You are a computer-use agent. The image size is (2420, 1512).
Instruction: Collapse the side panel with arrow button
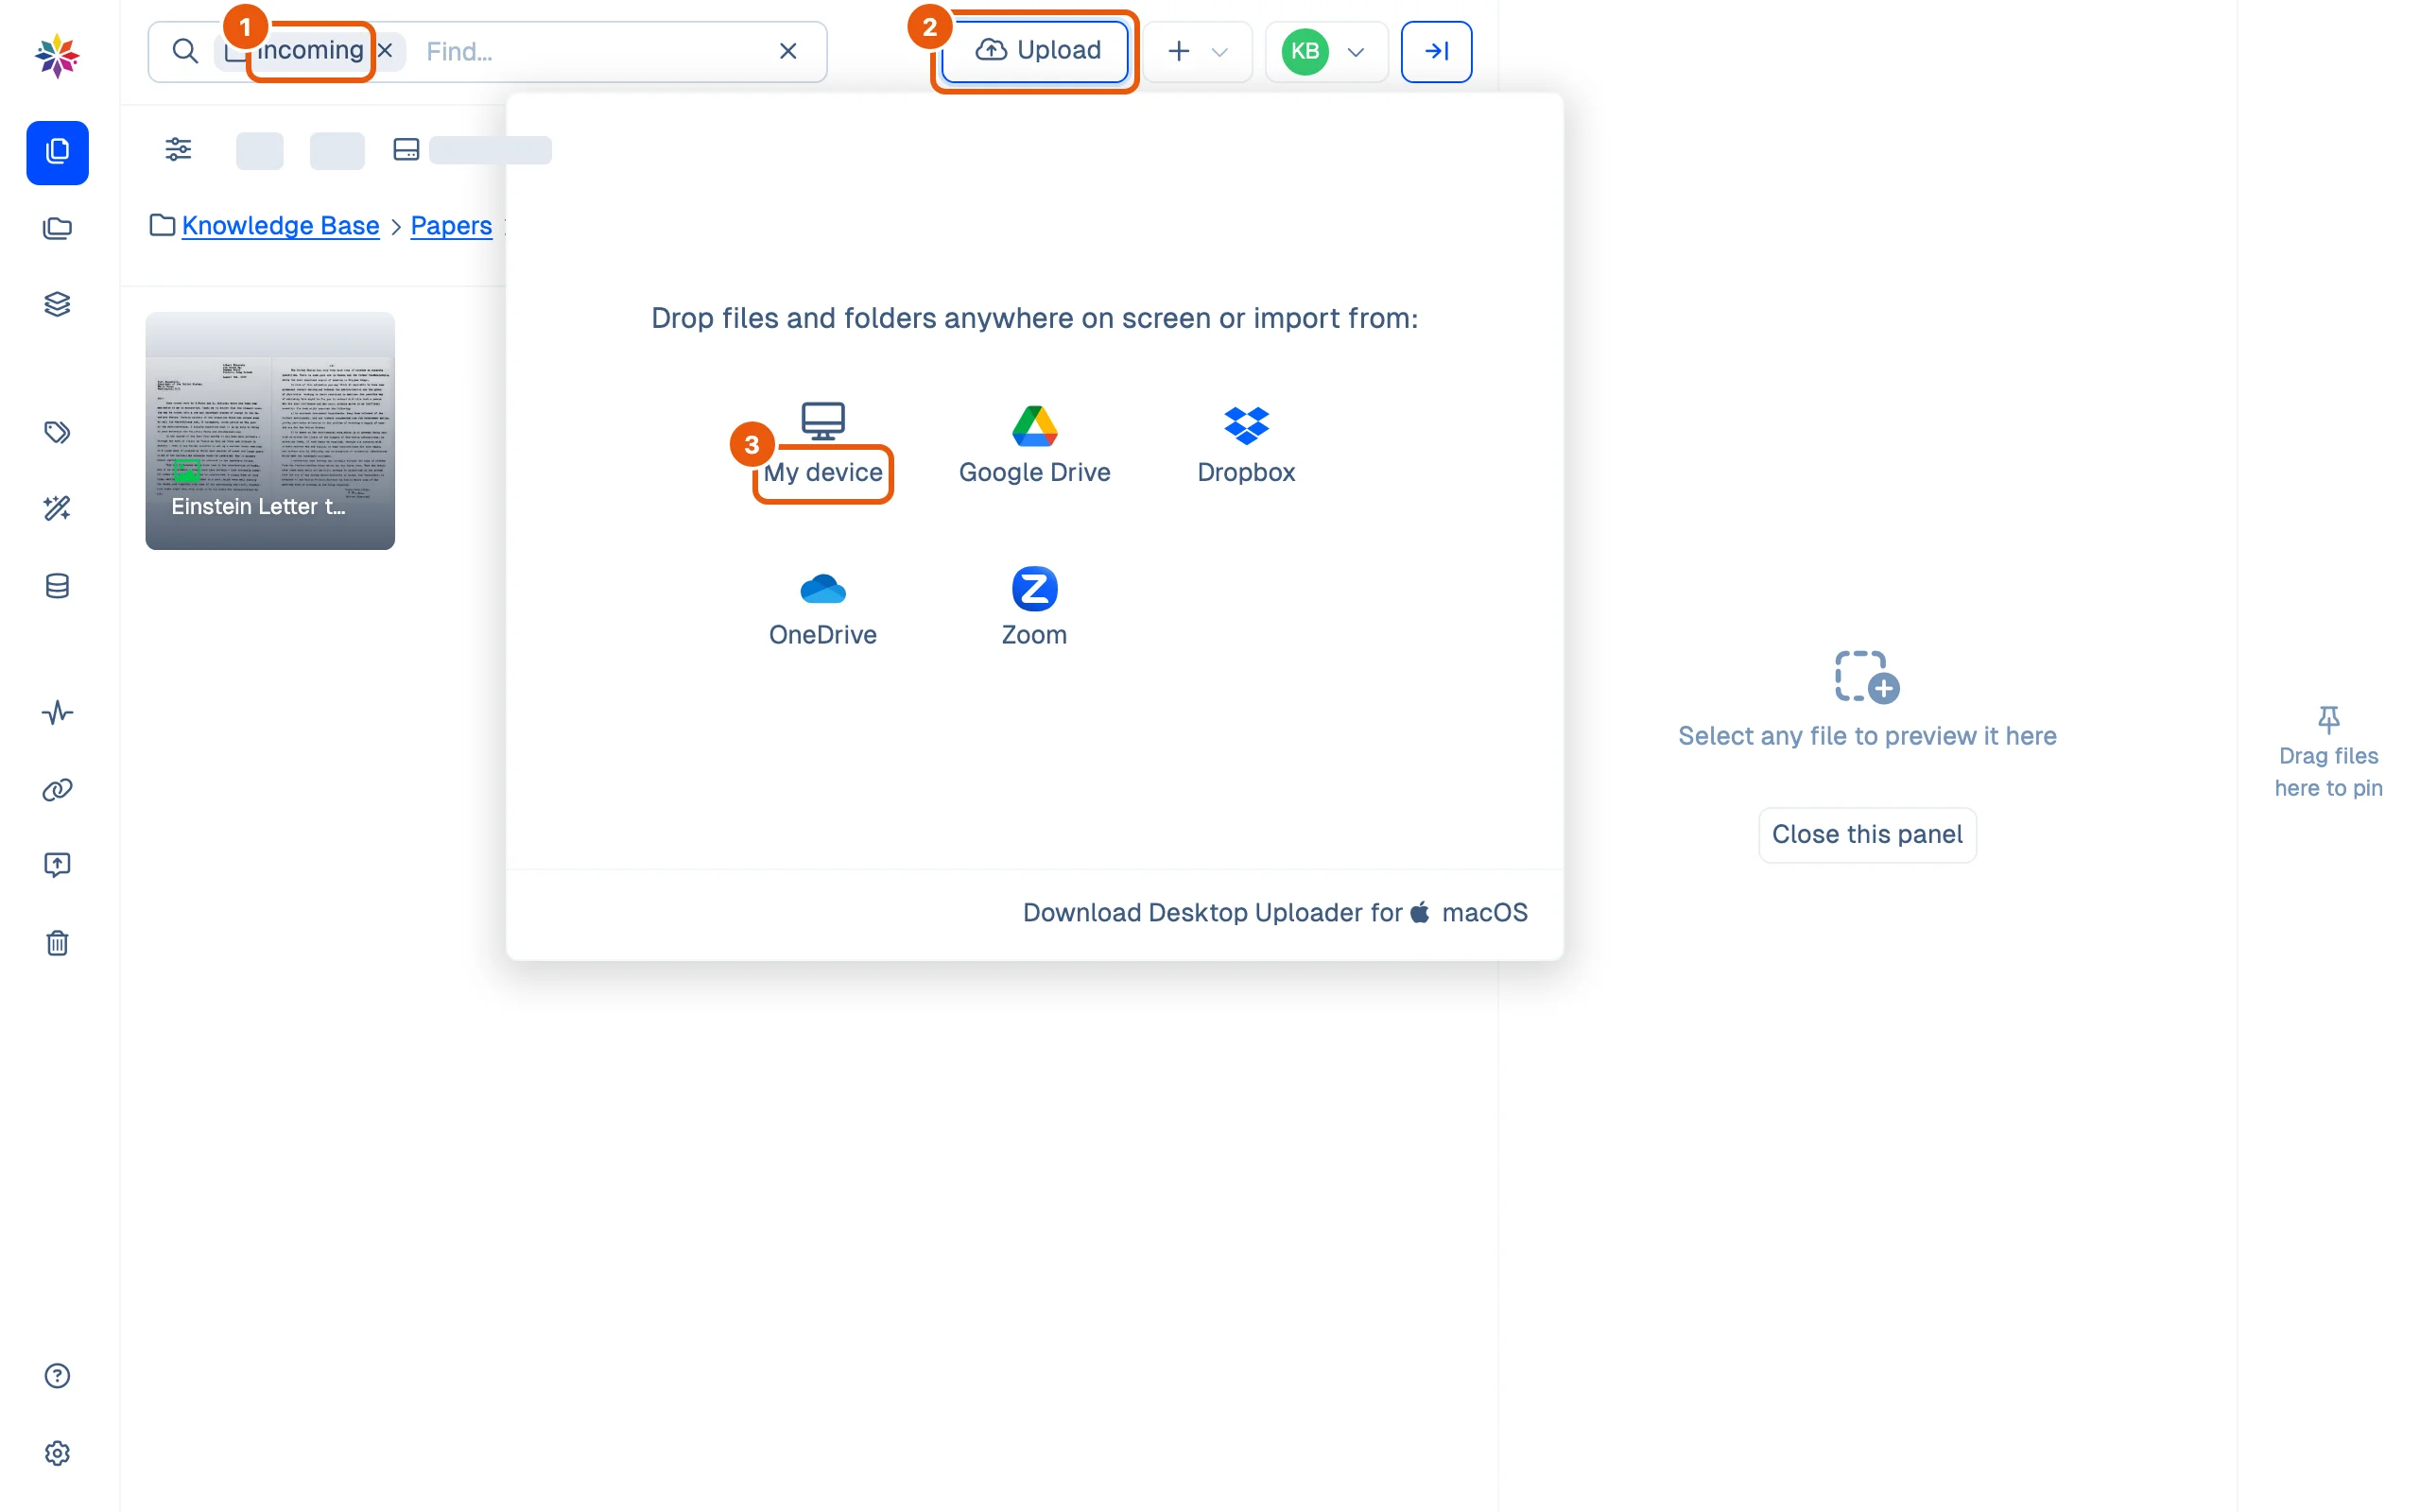pyautogui.click(x=1436, y=51)
